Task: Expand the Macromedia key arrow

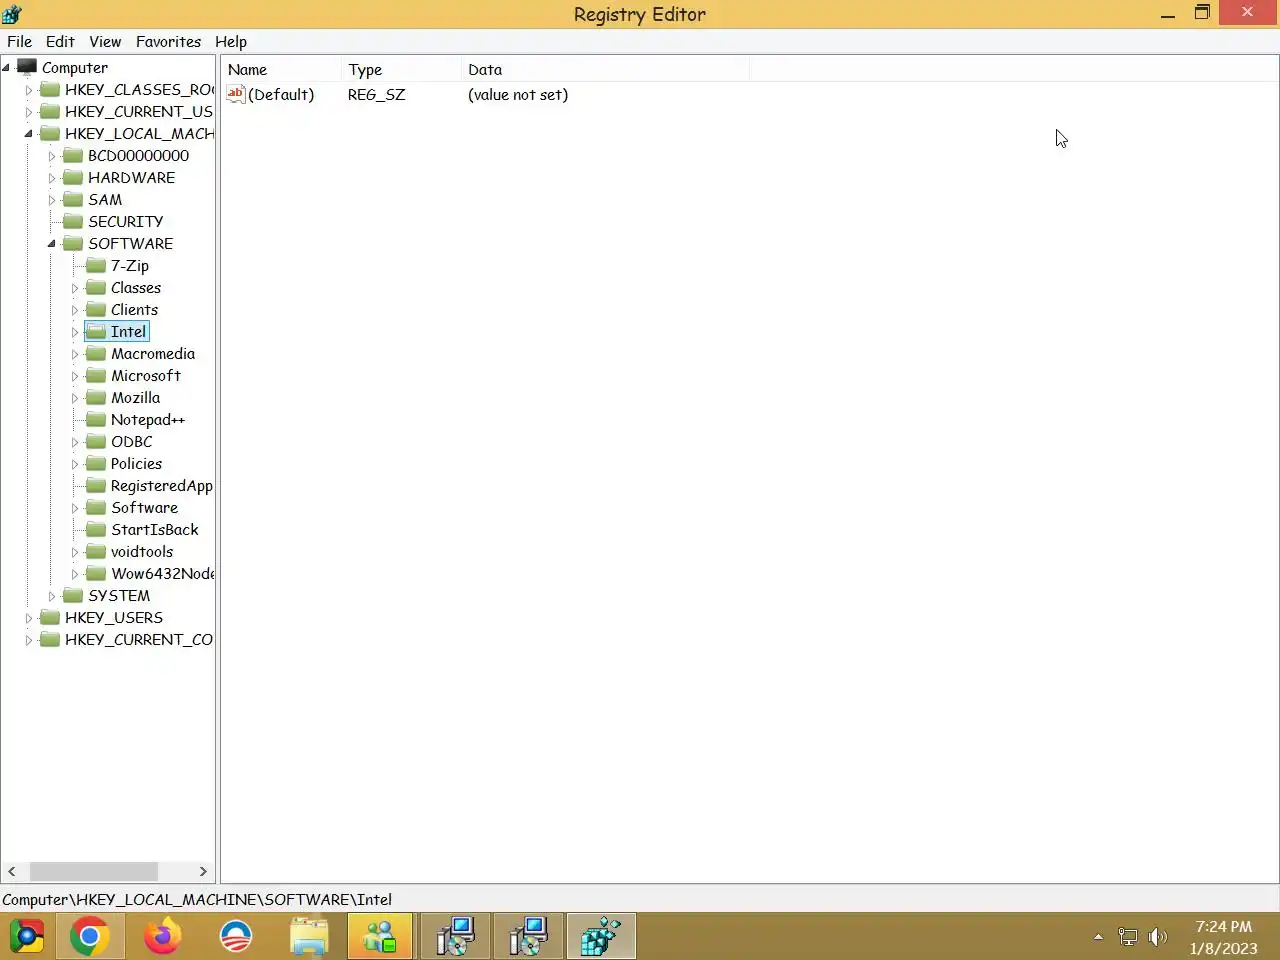Action: click(75, 354)
